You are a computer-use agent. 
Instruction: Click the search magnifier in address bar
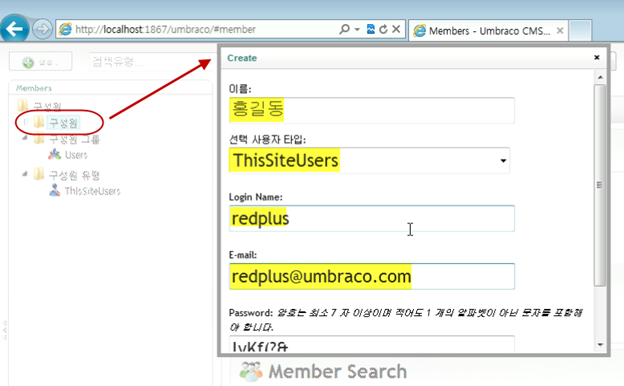tap(344, 29)
